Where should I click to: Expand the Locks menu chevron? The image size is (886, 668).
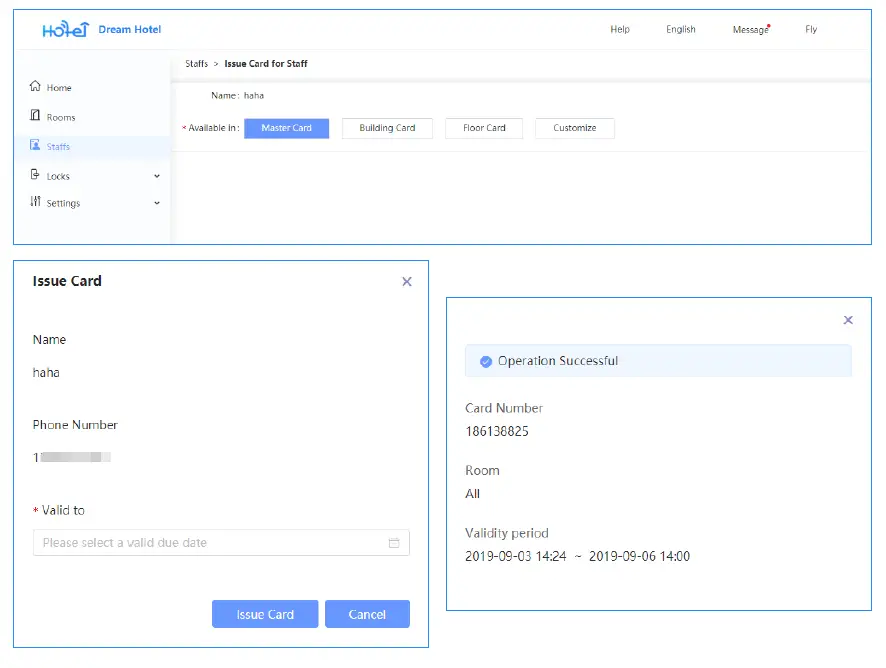157,176
